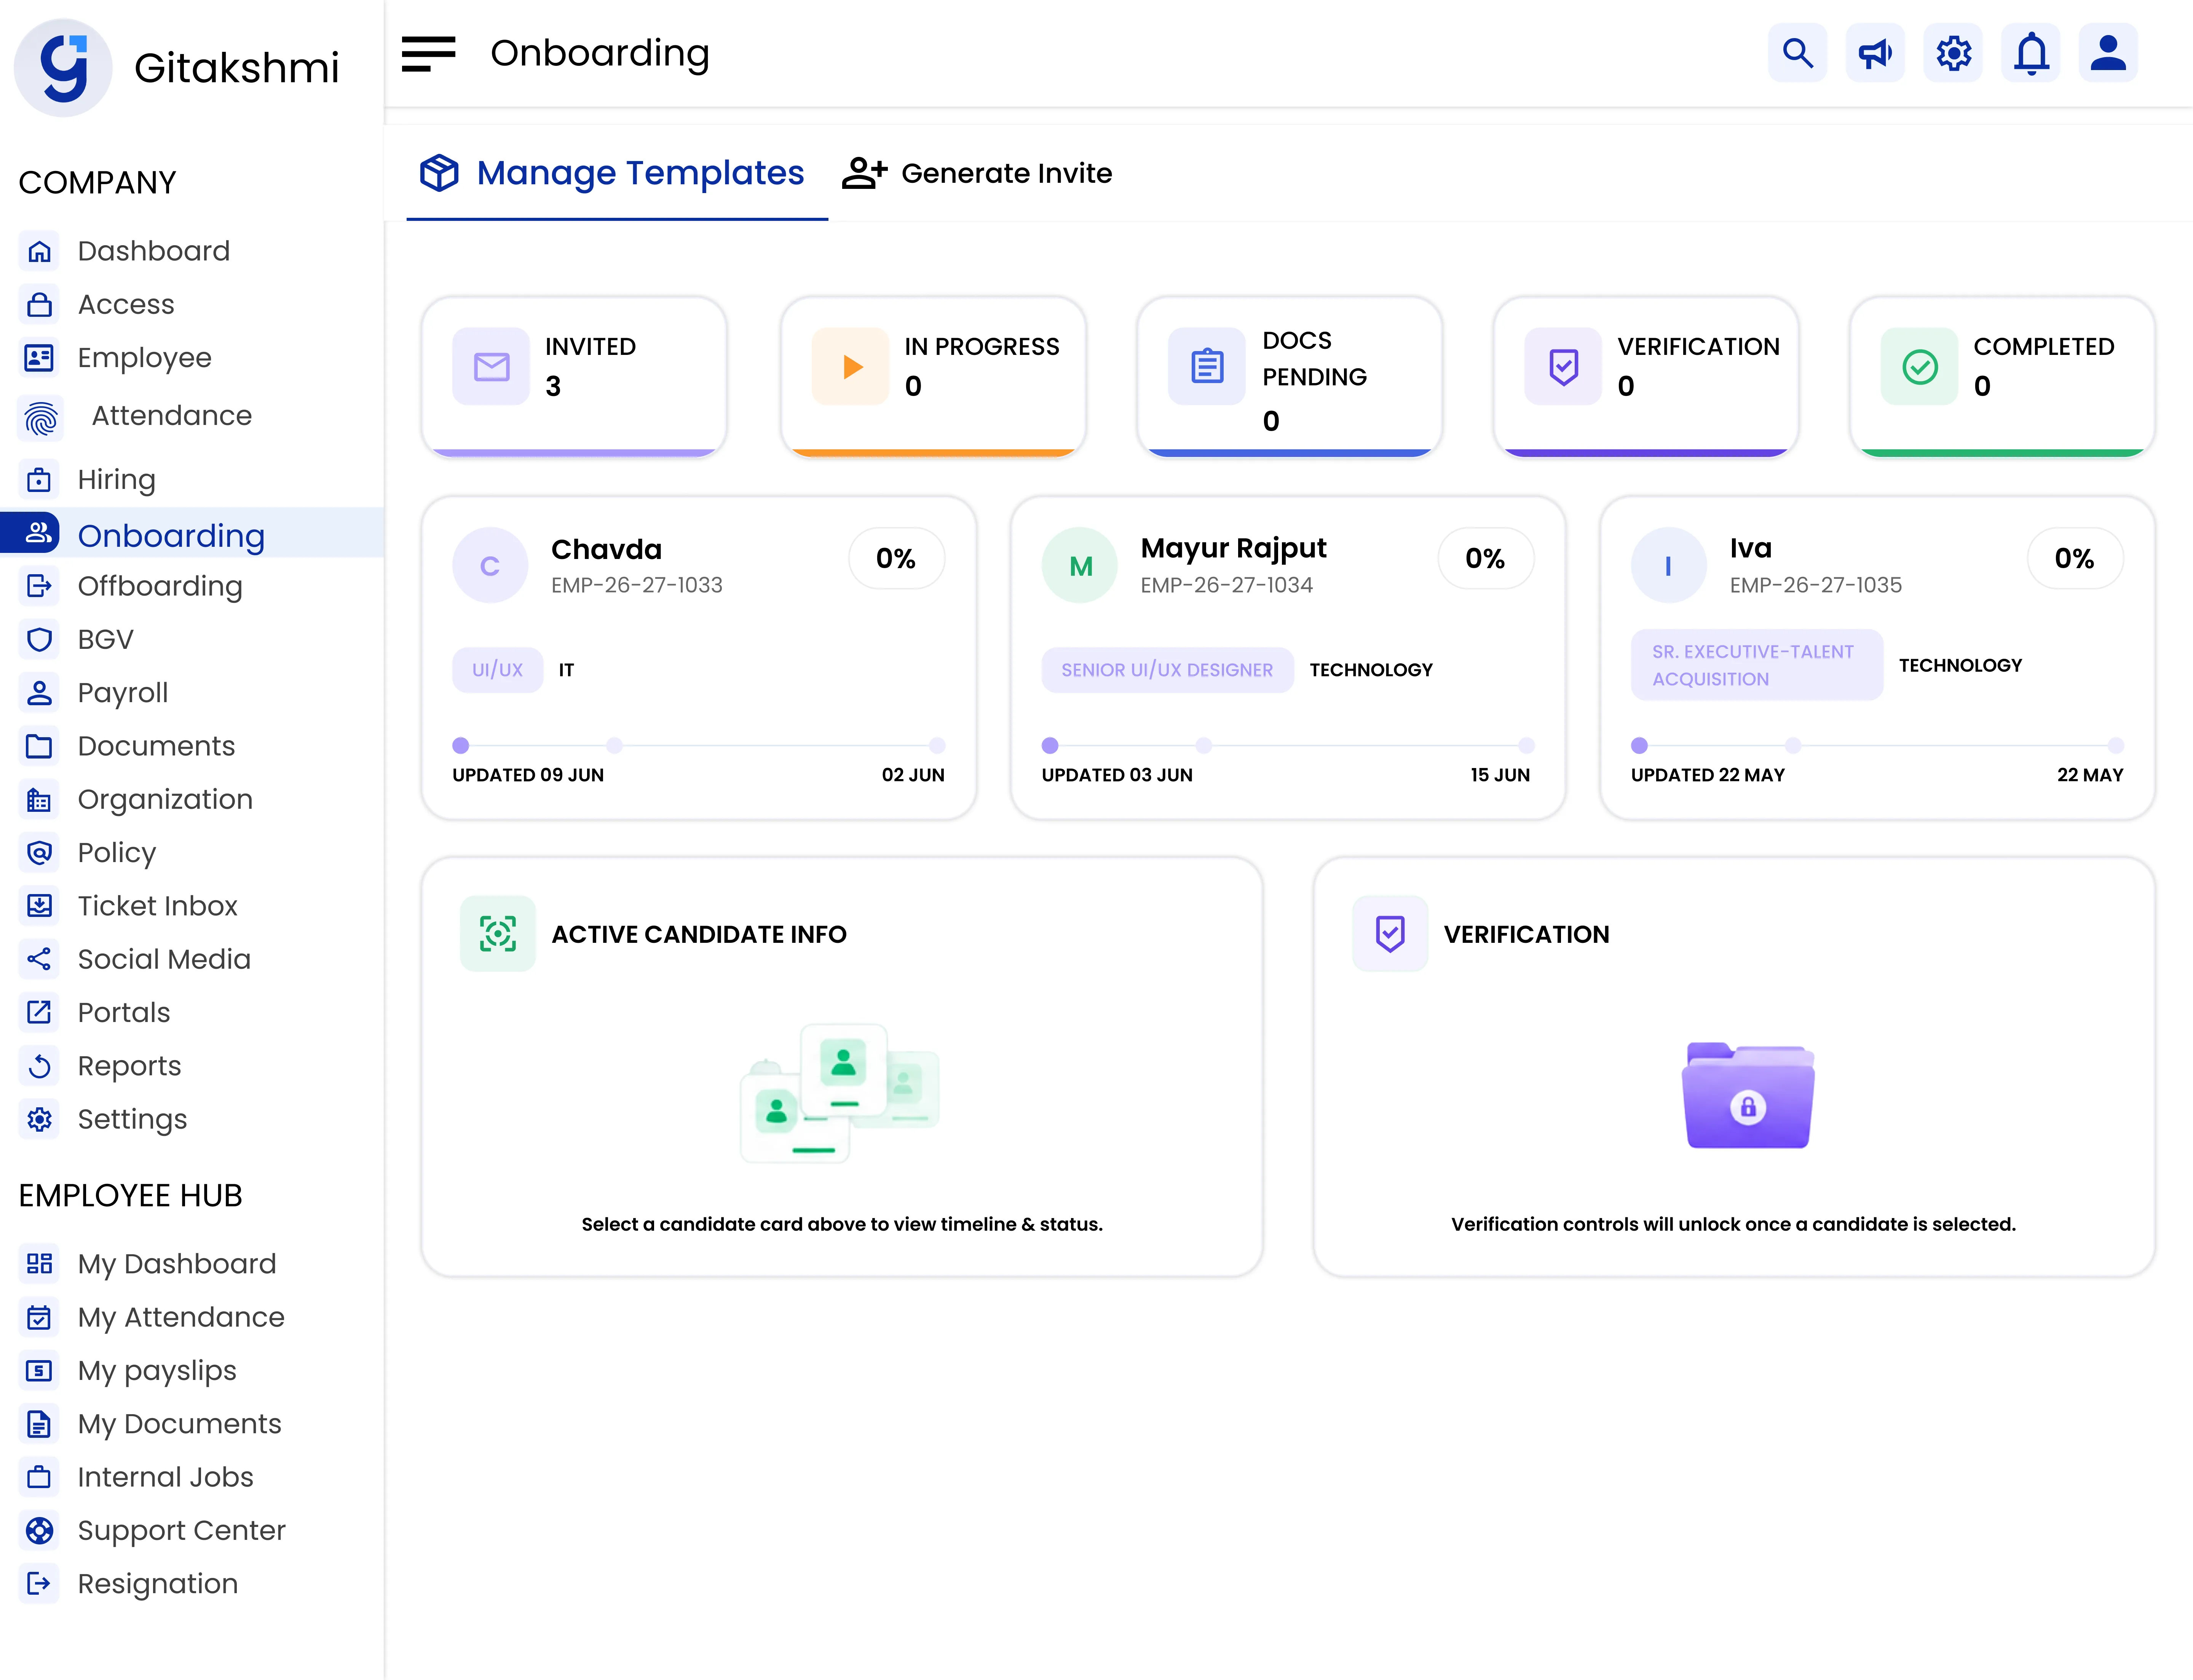The image size is (2193, 1680).
Task: Click the Ticket Inbox icon
Action: pyautogui.click(x=39, y=906)
